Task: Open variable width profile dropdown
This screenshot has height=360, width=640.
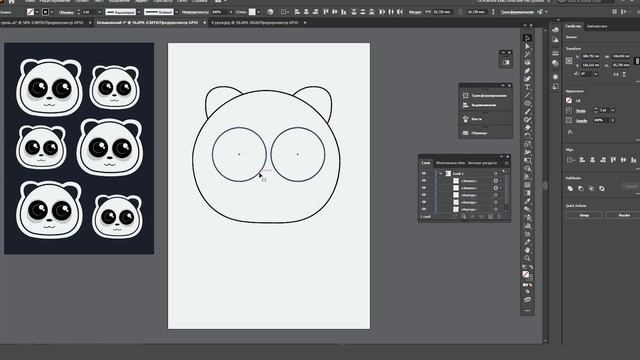Action: point(138,12)
